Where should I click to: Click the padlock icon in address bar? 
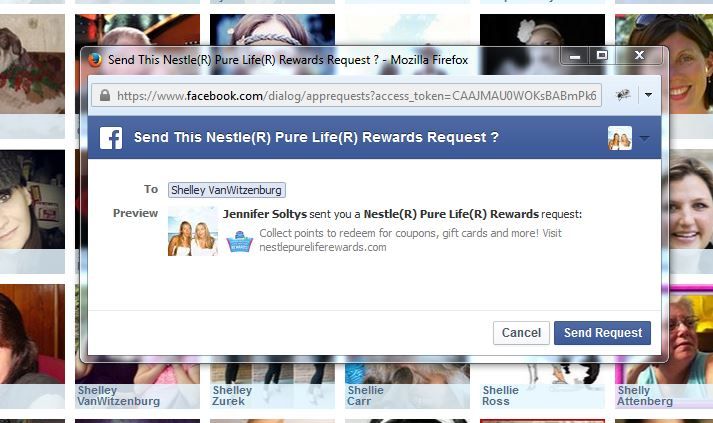(x=105, y=96)
